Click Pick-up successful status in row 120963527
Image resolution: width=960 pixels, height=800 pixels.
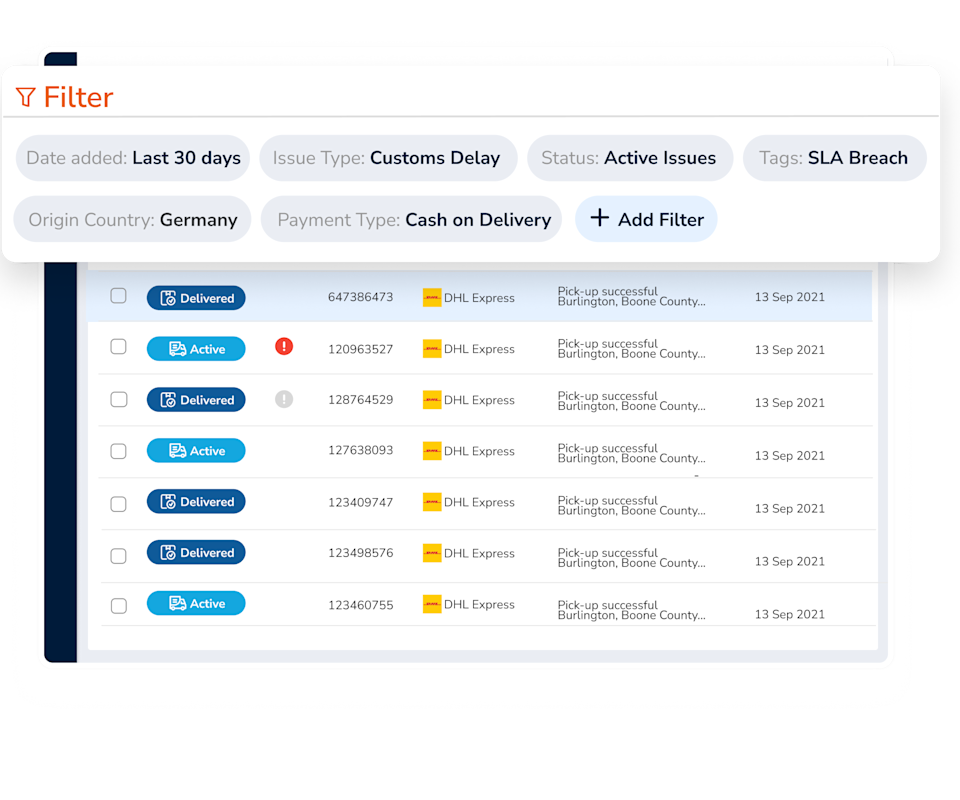[607, 343]
